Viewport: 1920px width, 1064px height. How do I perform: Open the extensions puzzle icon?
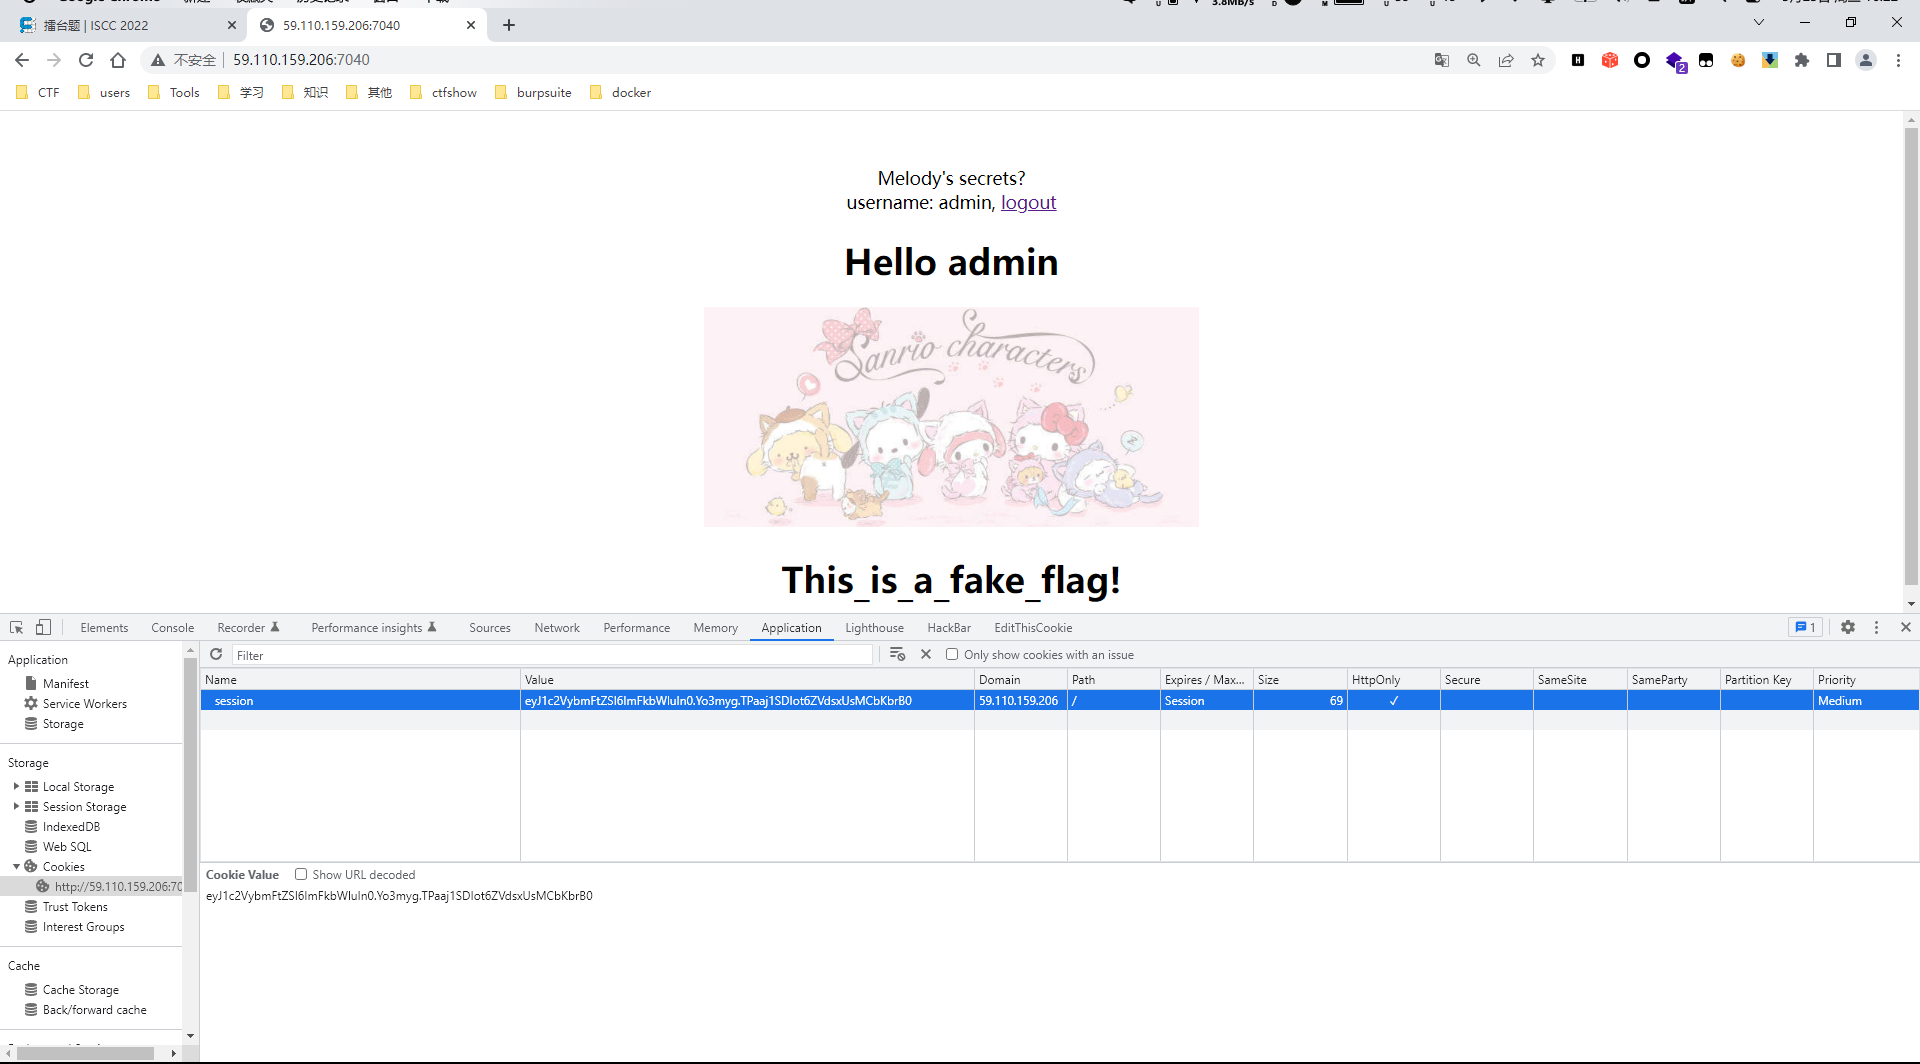coord(1802,60)
